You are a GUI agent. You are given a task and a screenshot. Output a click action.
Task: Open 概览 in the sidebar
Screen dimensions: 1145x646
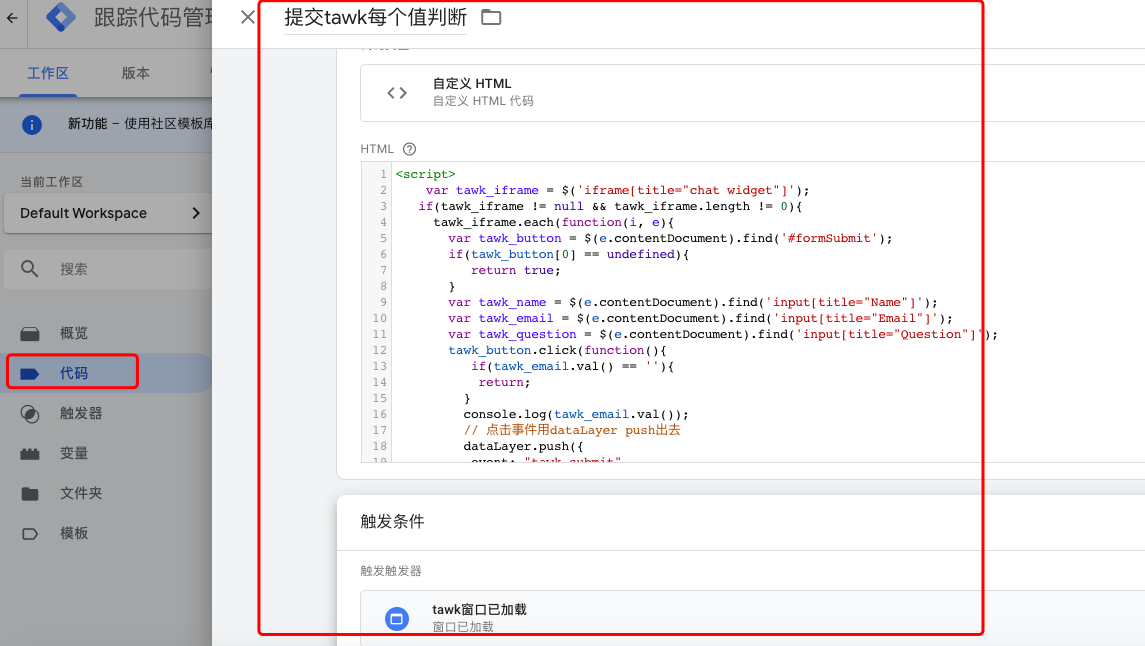click(74, 333)
